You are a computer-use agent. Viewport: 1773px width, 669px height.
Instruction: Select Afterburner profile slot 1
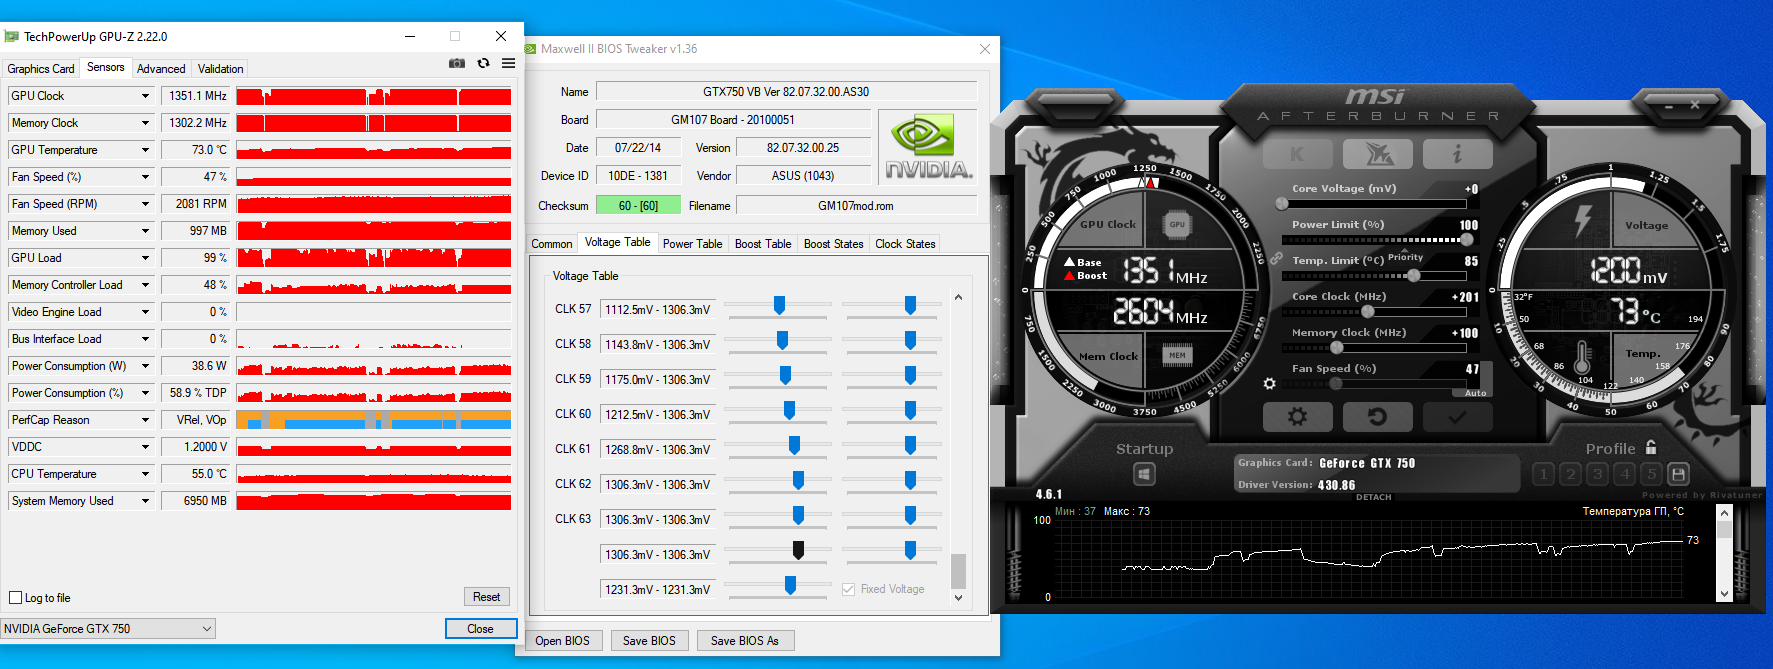coord(1543,474)
